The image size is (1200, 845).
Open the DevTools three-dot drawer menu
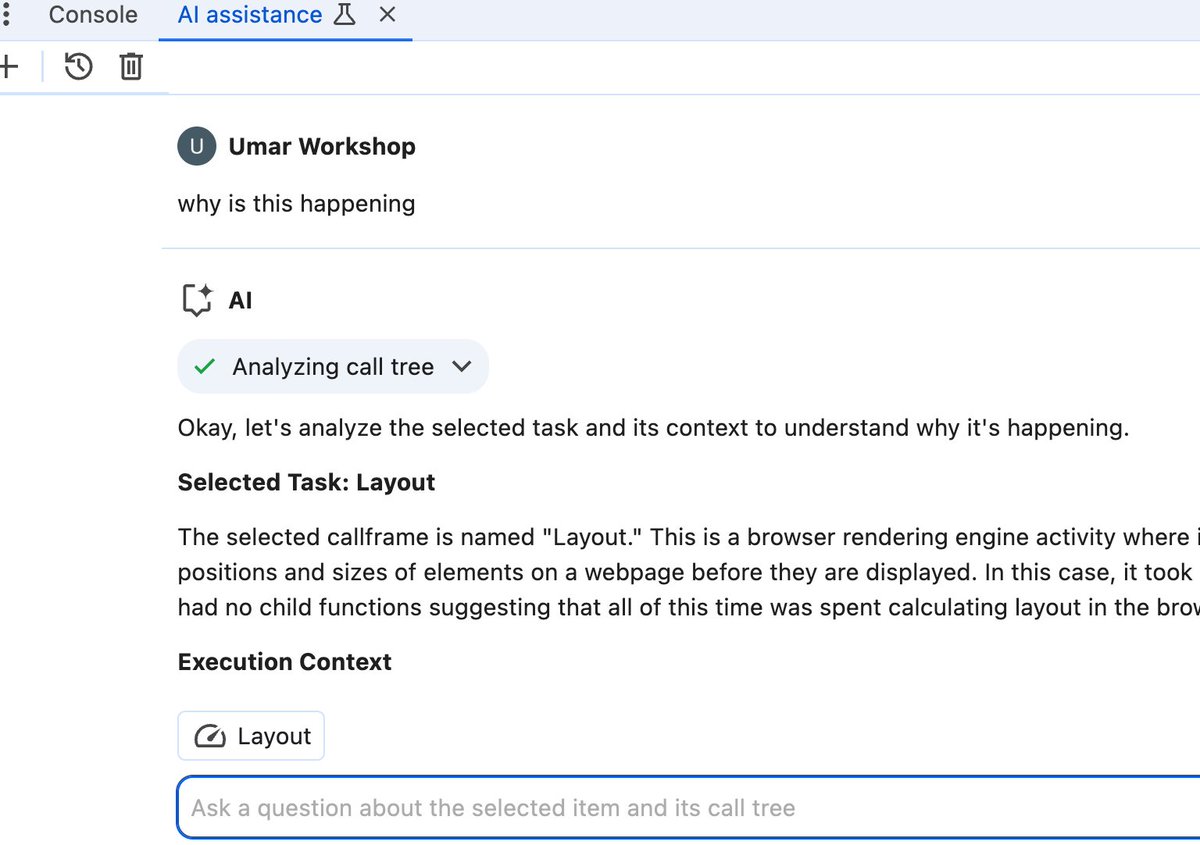coord(6,15)
